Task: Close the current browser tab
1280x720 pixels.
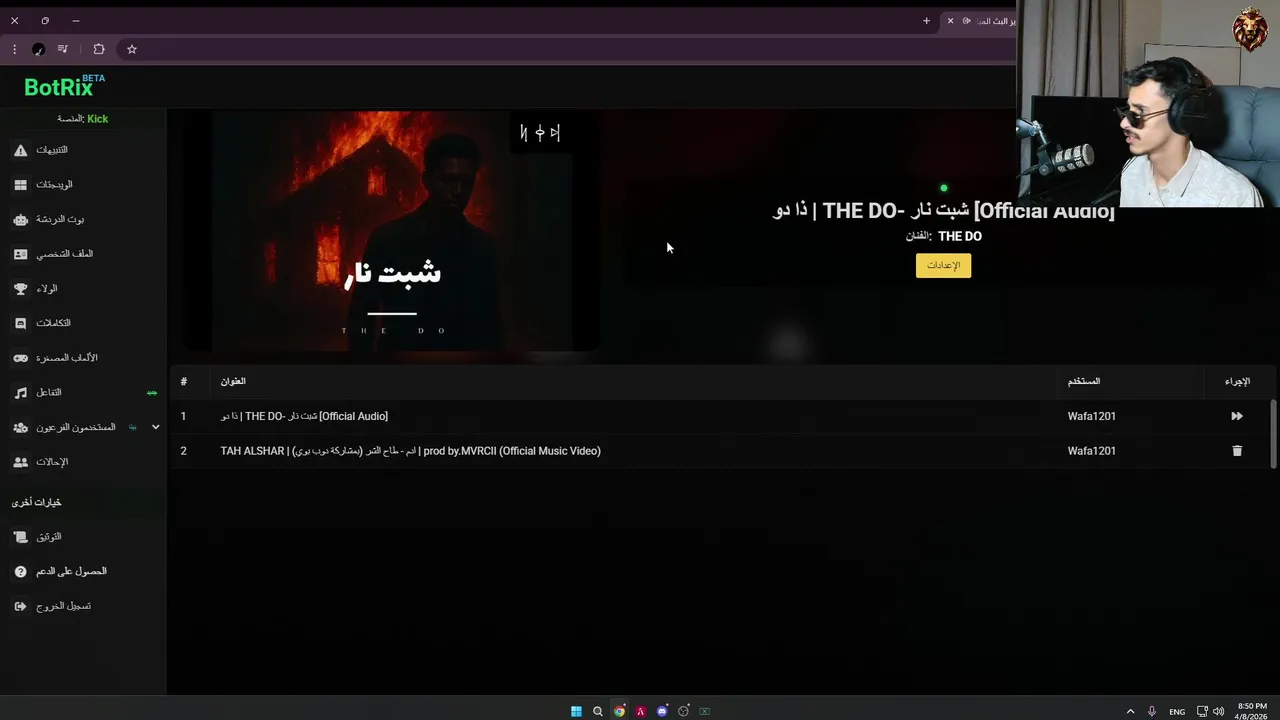Action: click(950, 21)
